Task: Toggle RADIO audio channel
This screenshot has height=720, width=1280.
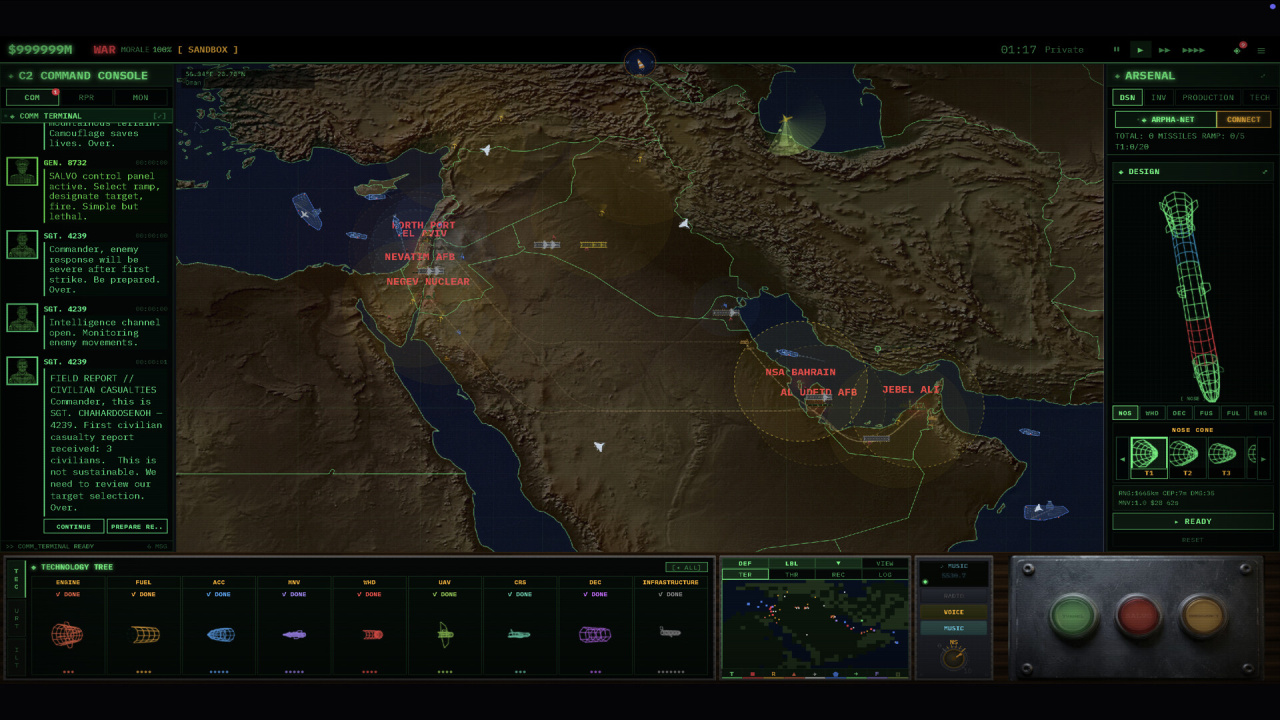Action: click(954, 596)
